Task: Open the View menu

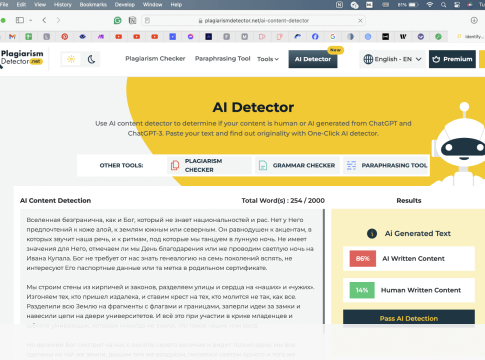Action: pos(40,5)
